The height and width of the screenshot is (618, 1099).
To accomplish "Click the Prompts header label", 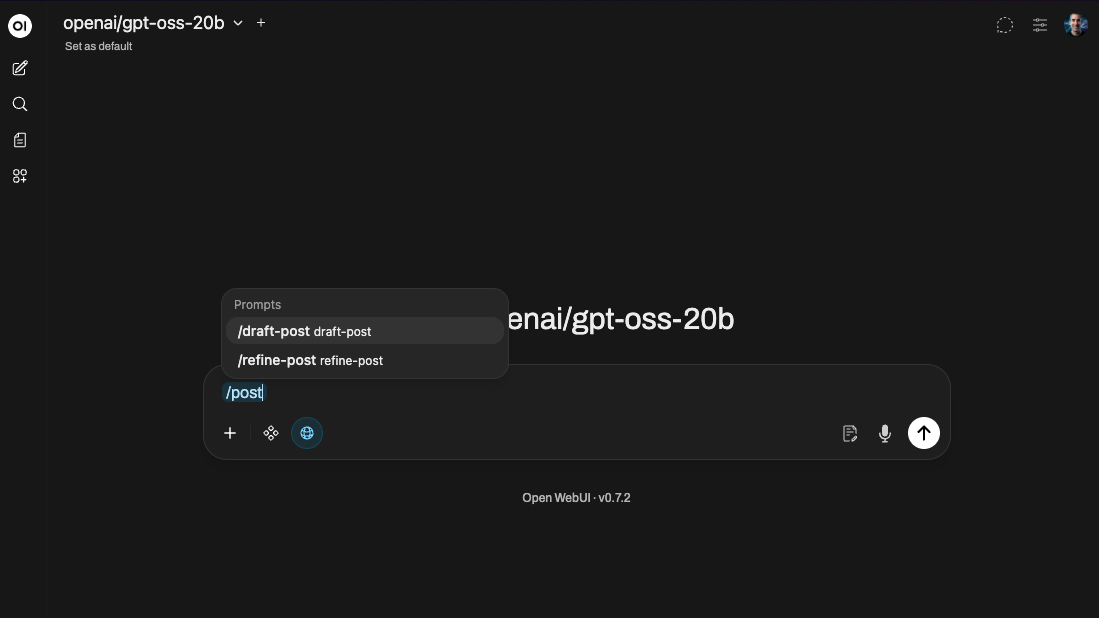I will 257,305.
